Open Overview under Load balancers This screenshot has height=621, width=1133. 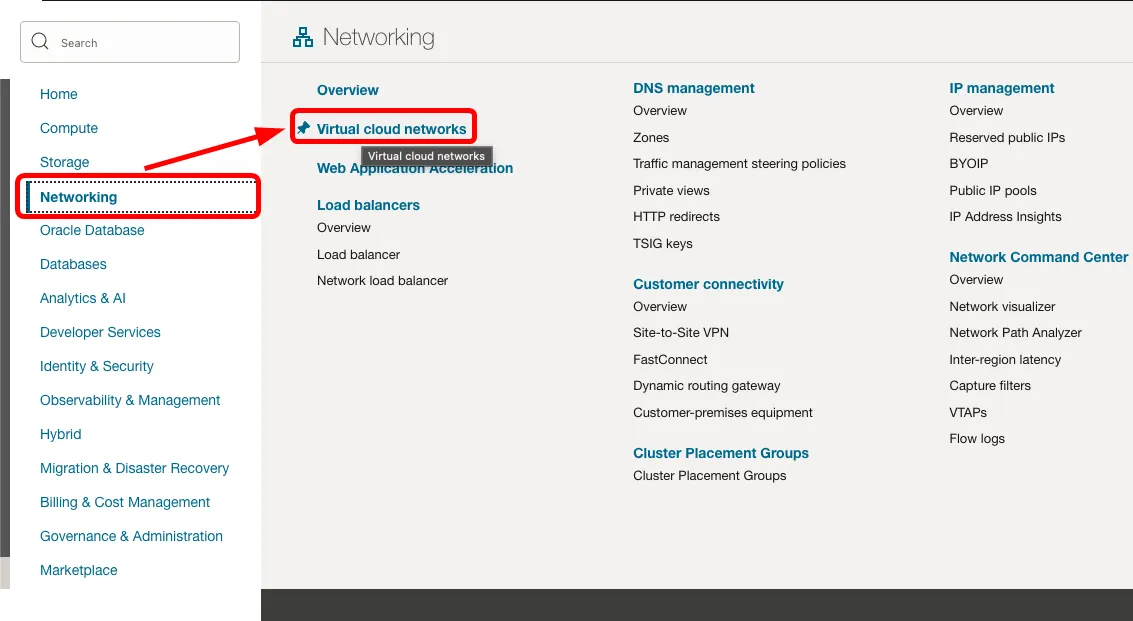point(343,227)
